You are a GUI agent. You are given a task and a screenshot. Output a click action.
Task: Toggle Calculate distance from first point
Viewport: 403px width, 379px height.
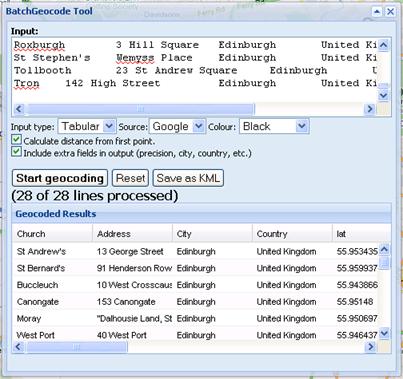(16, 140)
